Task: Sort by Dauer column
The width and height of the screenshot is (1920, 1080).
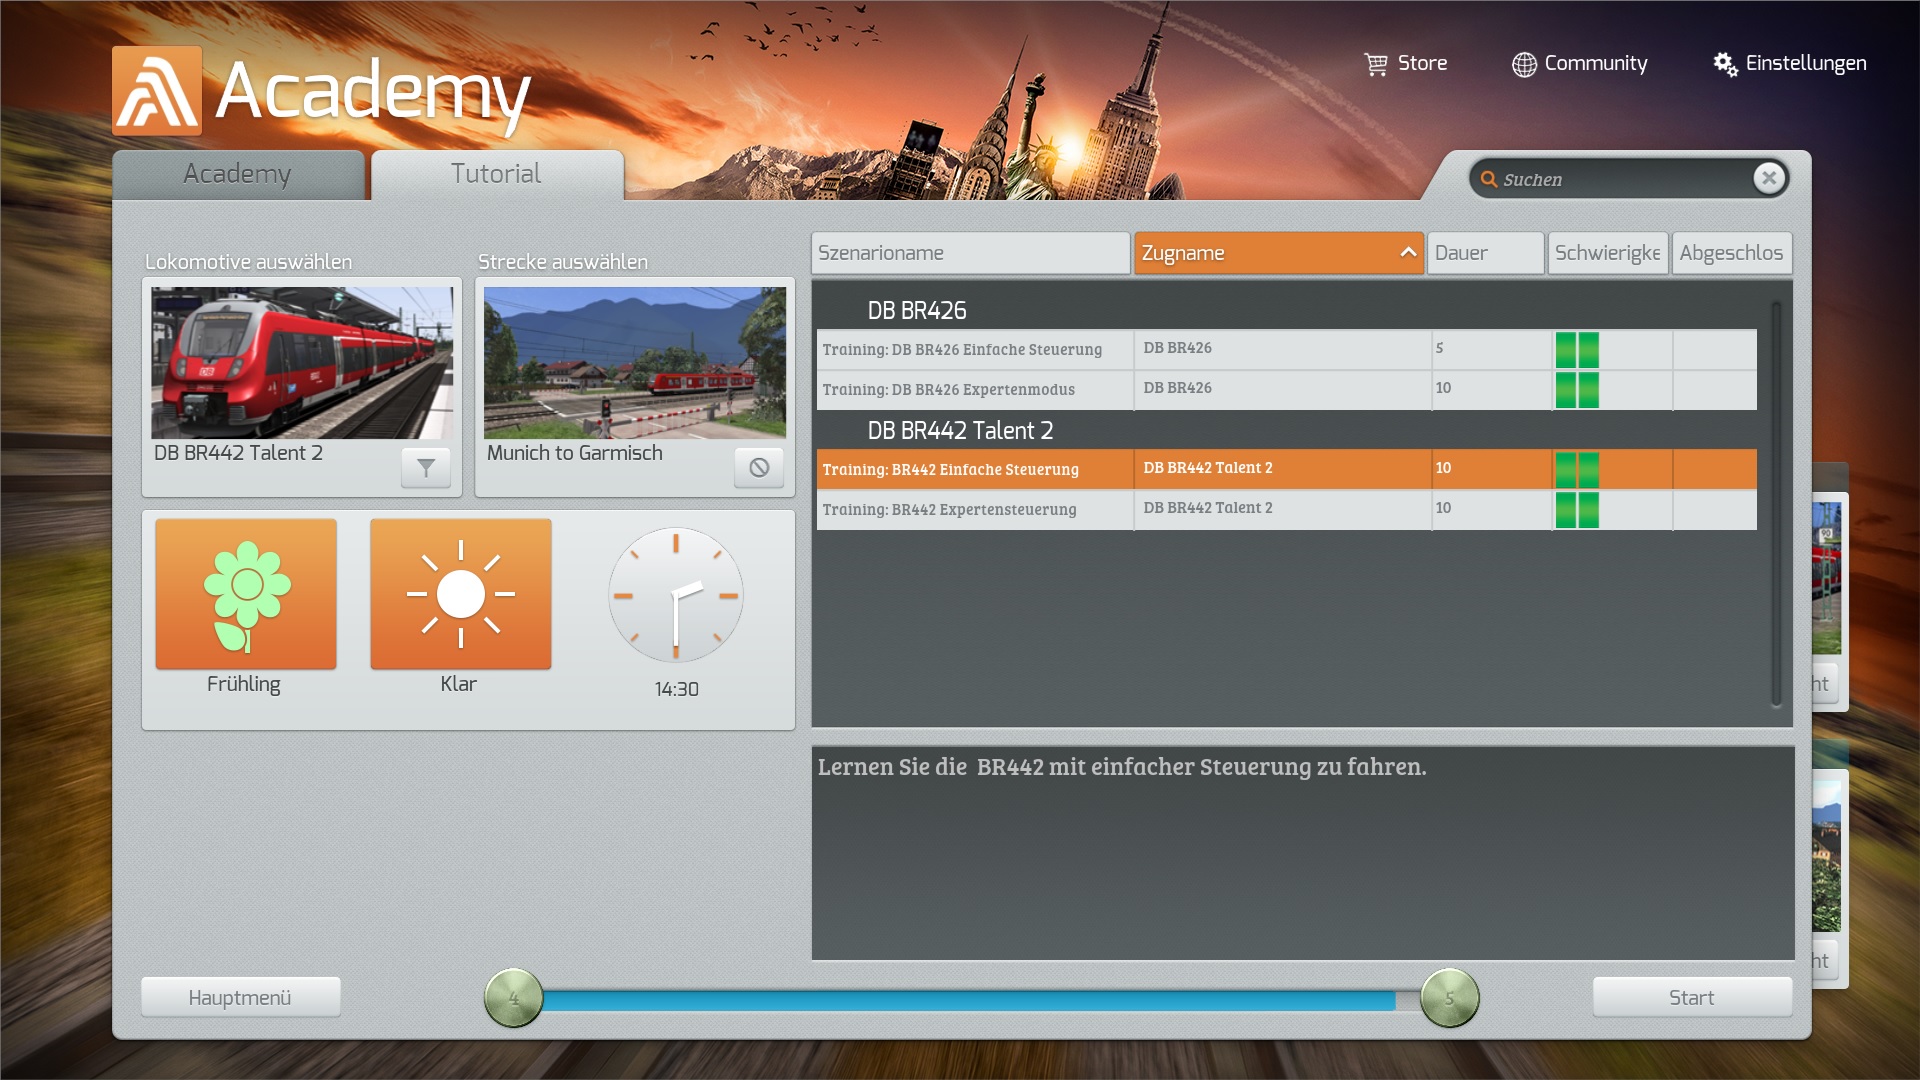Action: (1486, 253)
